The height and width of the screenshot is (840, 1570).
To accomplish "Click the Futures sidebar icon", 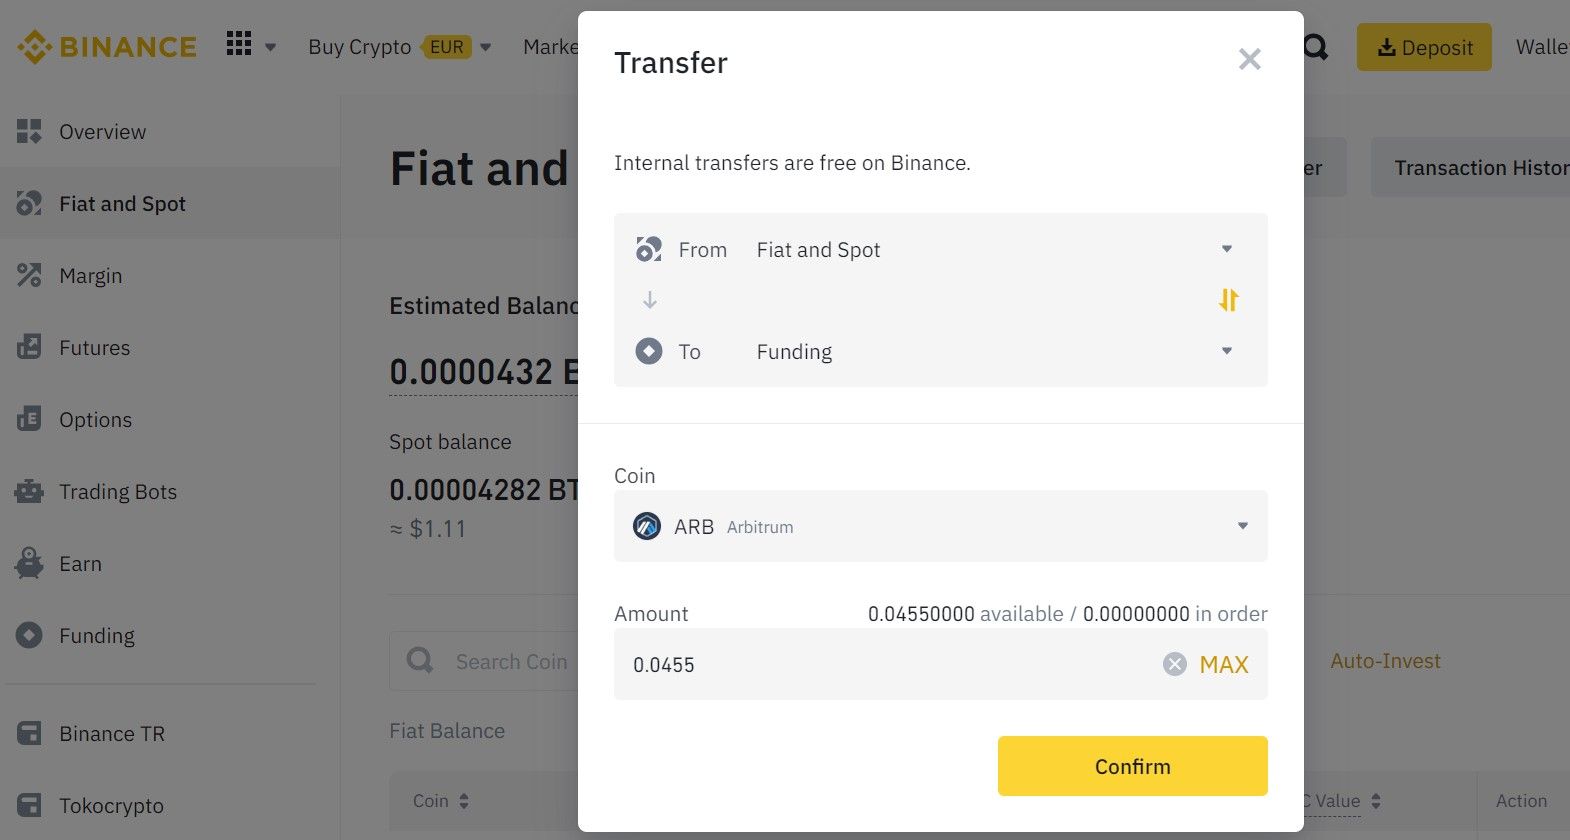I will click(29, 347).
